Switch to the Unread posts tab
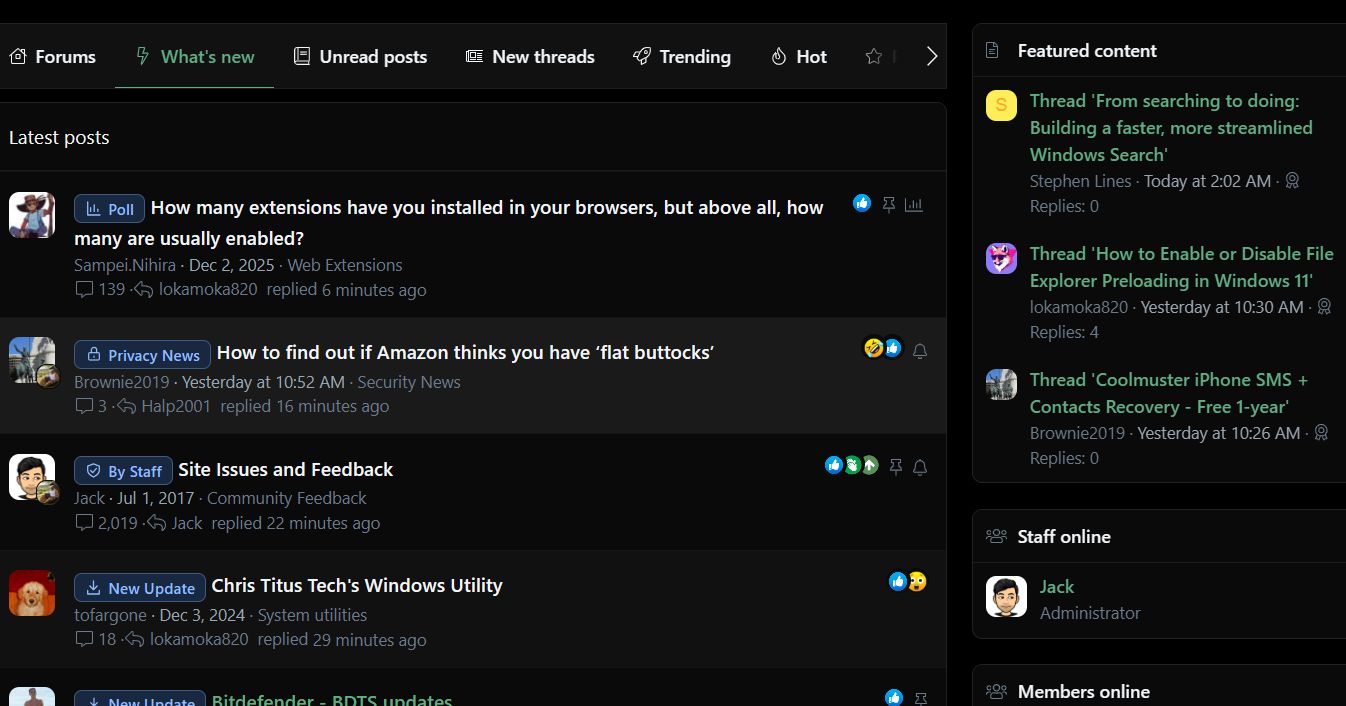This screenshot has height=706, width=1346. click(x=360, y=57)
